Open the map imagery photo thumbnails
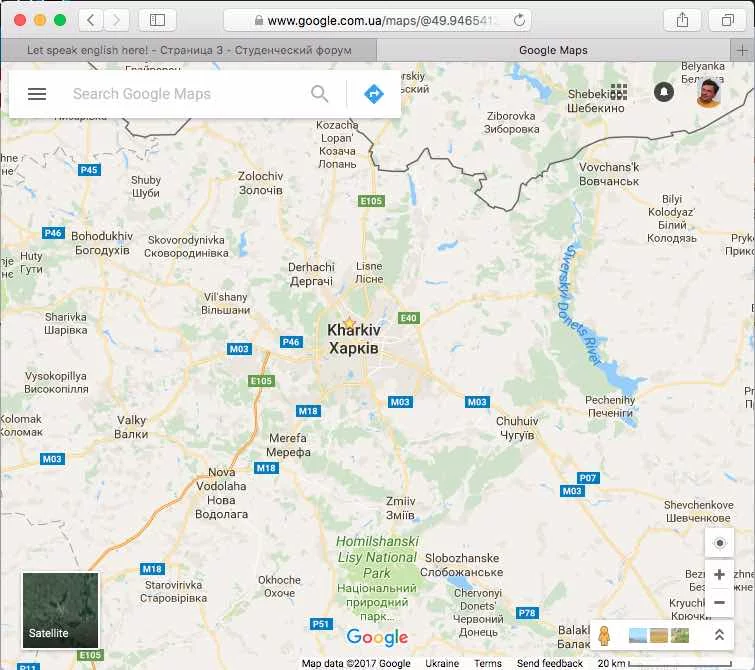The height and width of the screenshot is (670, 755). pos(658,635)
